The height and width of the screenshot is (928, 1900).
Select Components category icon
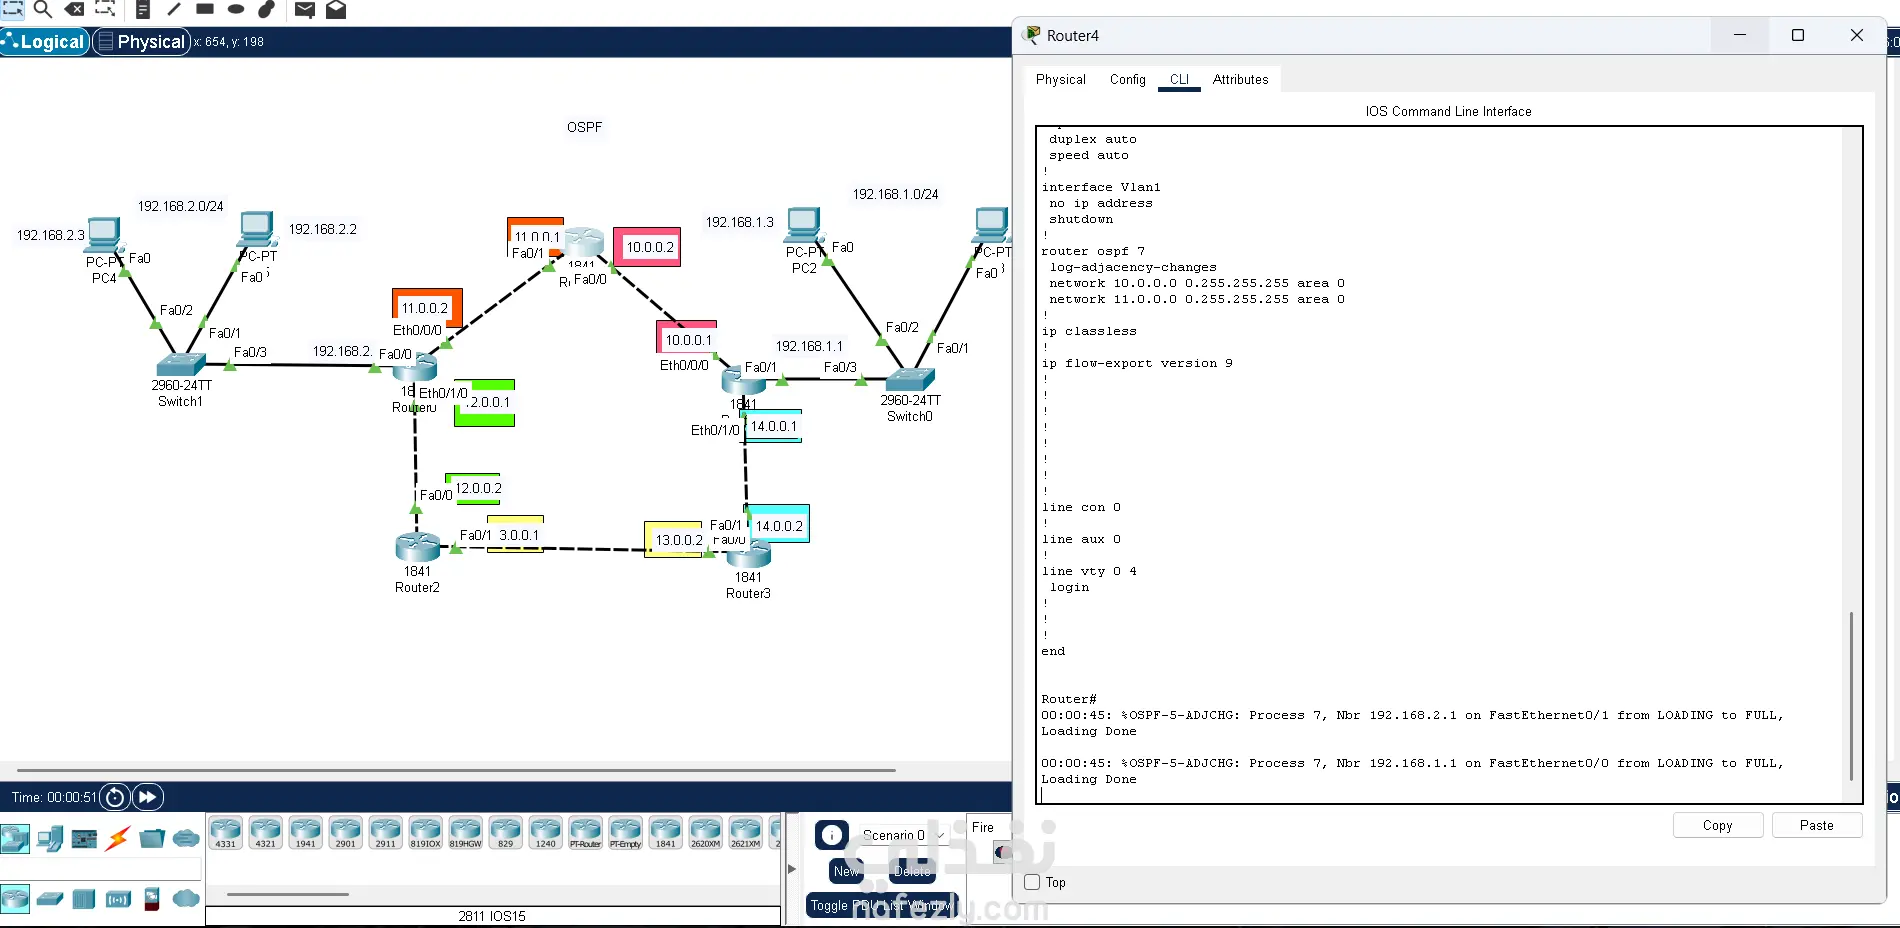84,838
